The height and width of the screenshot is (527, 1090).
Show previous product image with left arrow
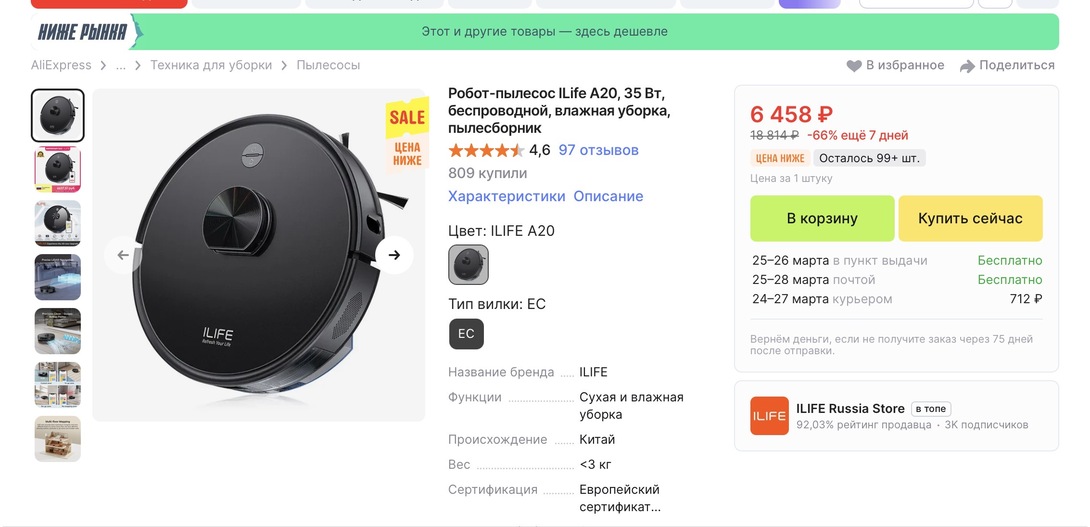[123, 255]
